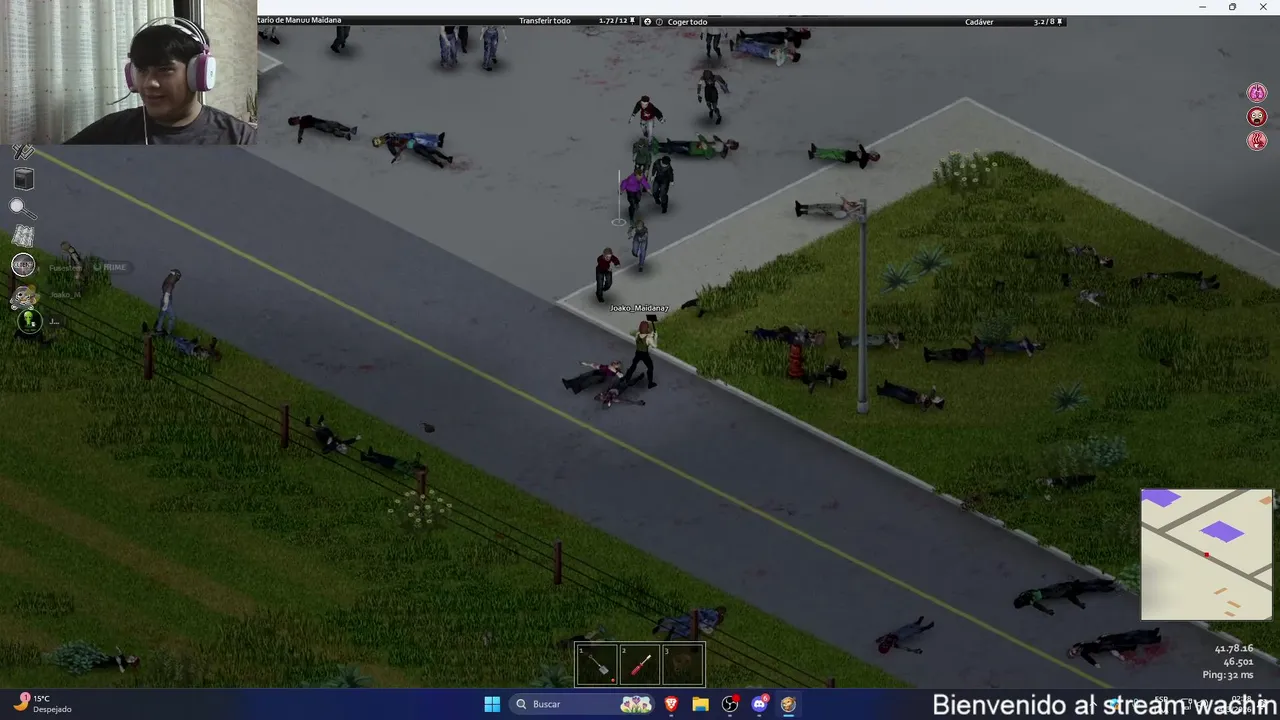Open the crafting menu icon

pyautogui.click(x=23, y=152)
